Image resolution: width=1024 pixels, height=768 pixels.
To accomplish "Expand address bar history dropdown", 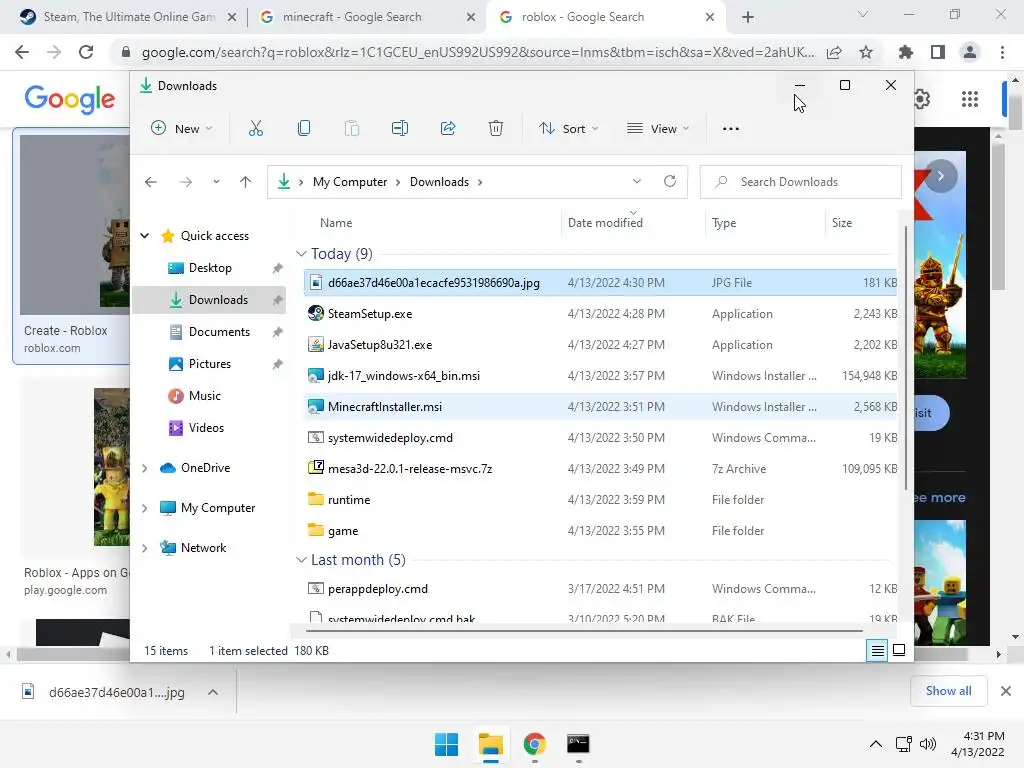I will [x=637, y=182].
